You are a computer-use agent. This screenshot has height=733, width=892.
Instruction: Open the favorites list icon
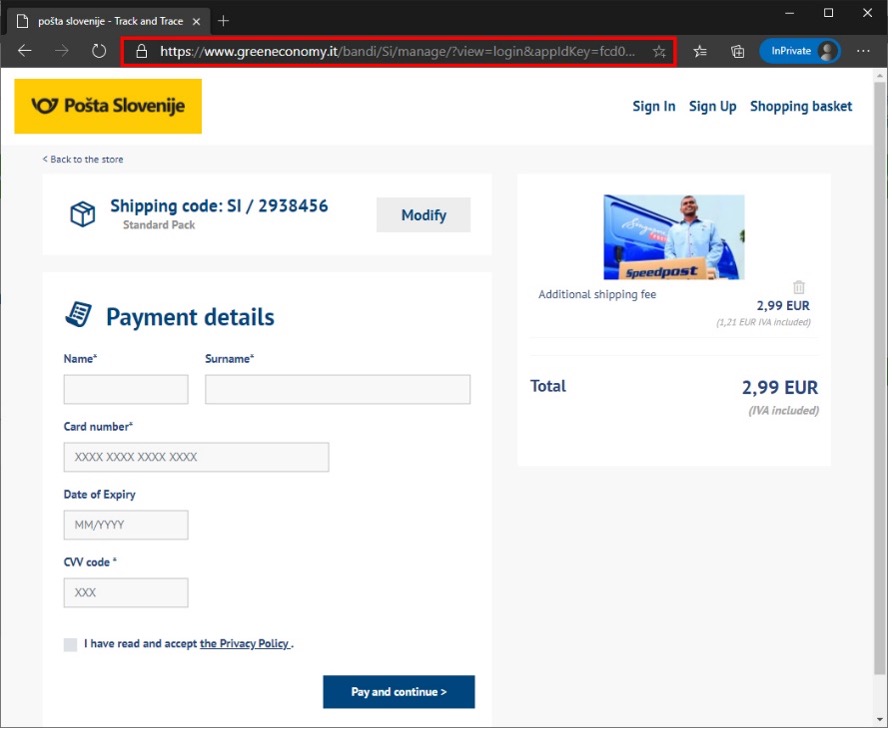tap(700, 51)
